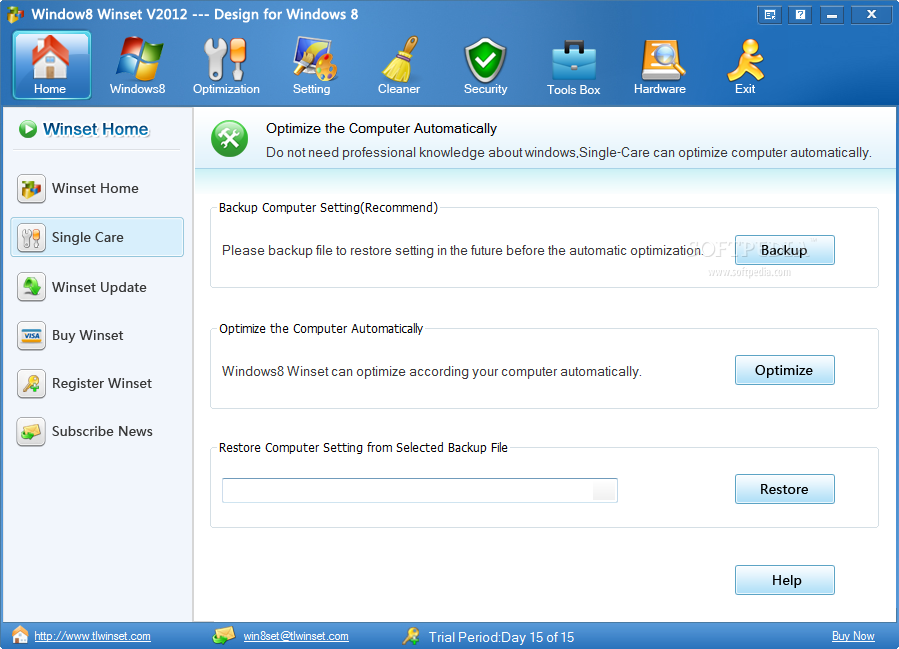899x649 pixels.
Task: Click the title bar menu options icon
Action: coord(769,15)
